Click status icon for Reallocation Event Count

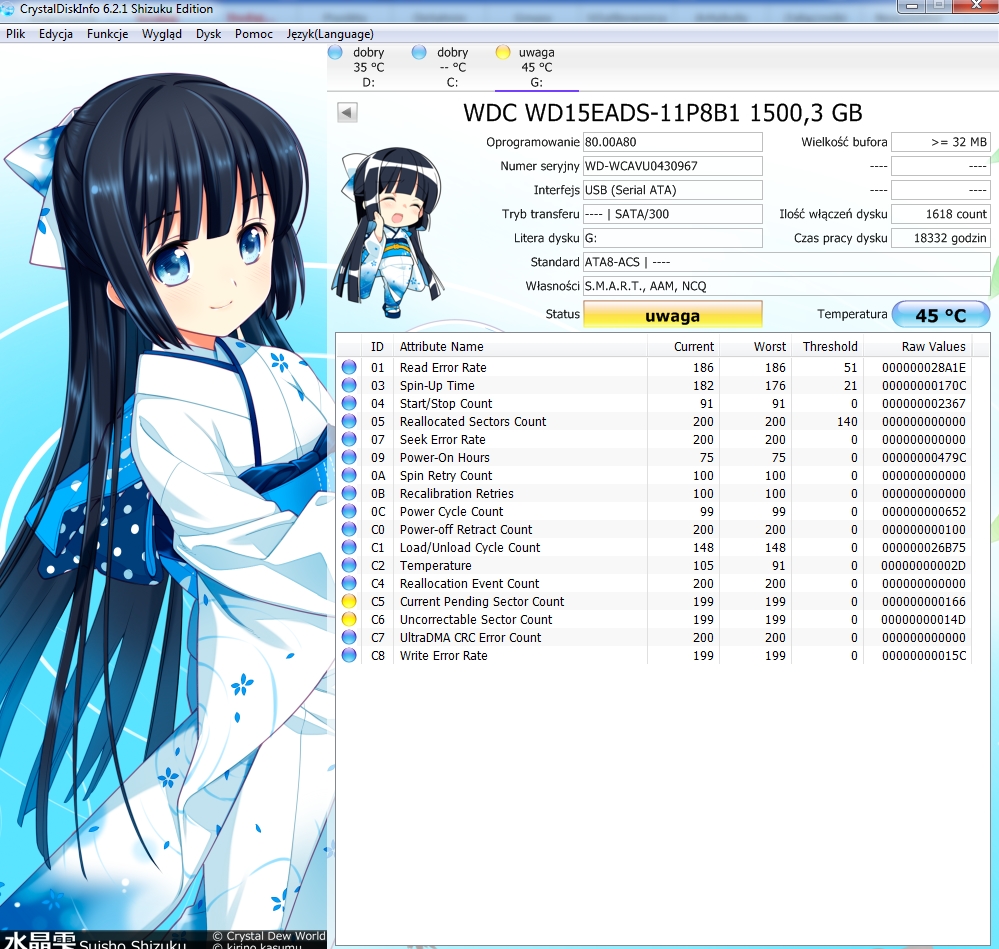(x=349, y=583)
